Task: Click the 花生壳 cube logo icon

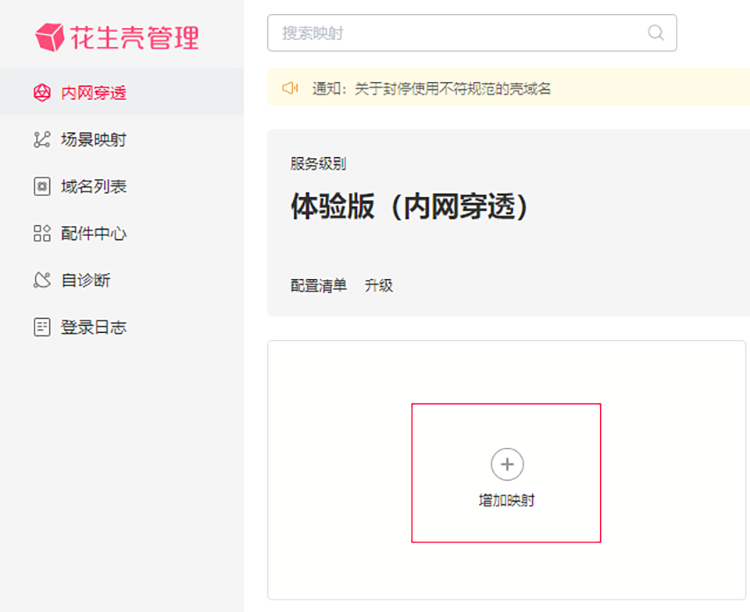Action: coord(49,37)
